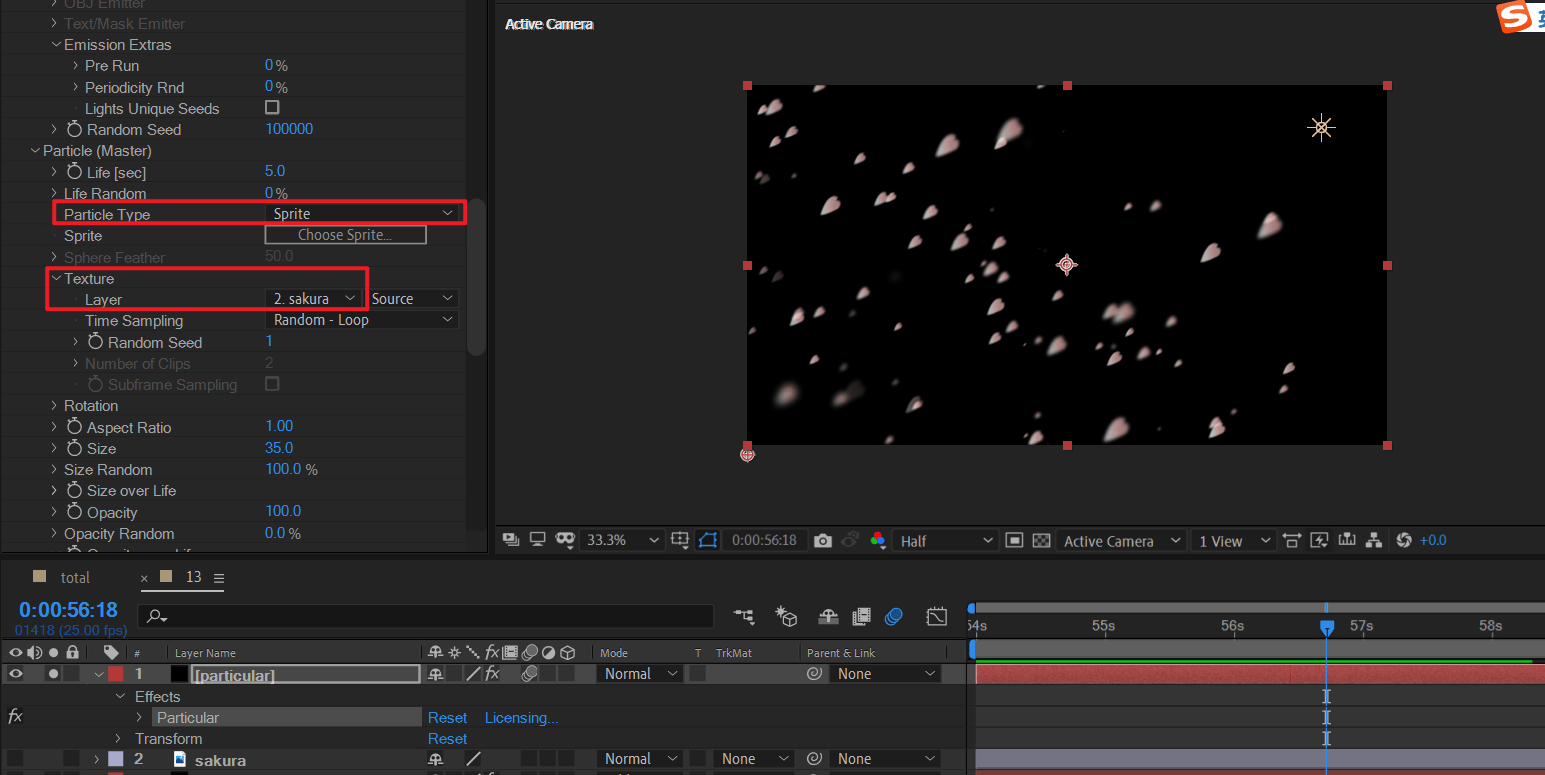Click the Licensing... link

521,717
